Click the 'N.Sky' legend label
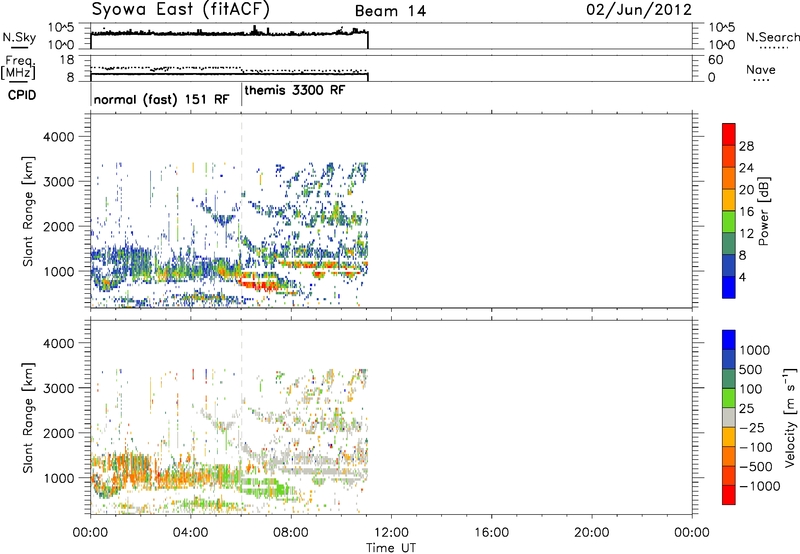 pyautogui.click(x=19, y=37)
